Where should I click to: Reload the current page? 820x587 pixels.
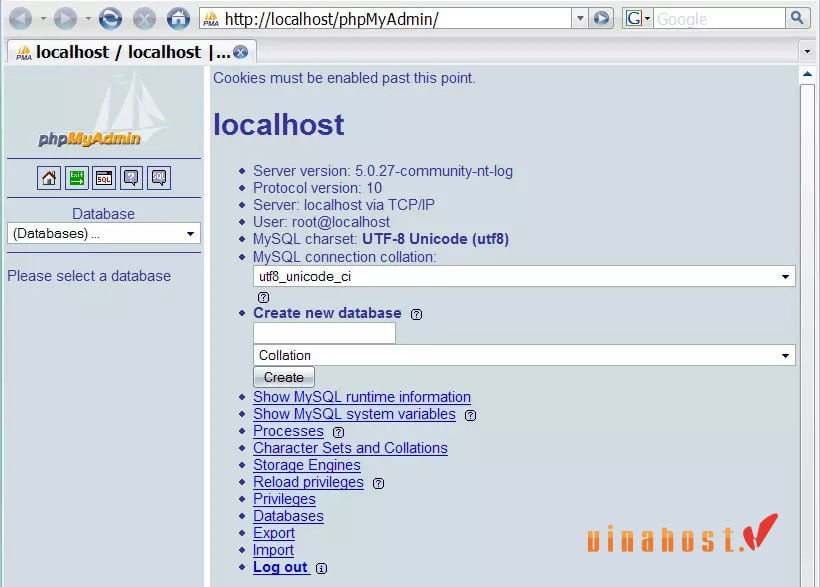pyautogui.click(x=110, y=19)
